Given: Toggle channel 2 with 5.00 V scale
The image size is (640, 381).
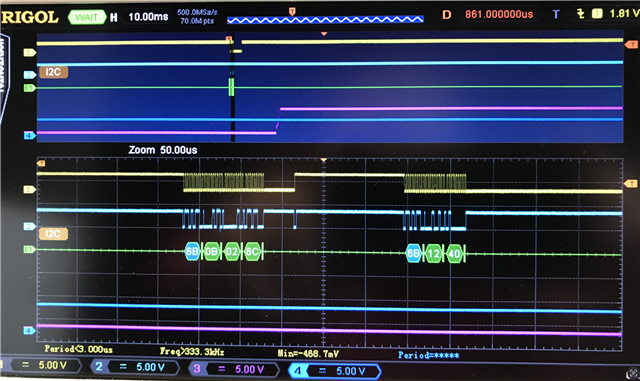Looking at the screenshot, I should [x=135, y=367].
